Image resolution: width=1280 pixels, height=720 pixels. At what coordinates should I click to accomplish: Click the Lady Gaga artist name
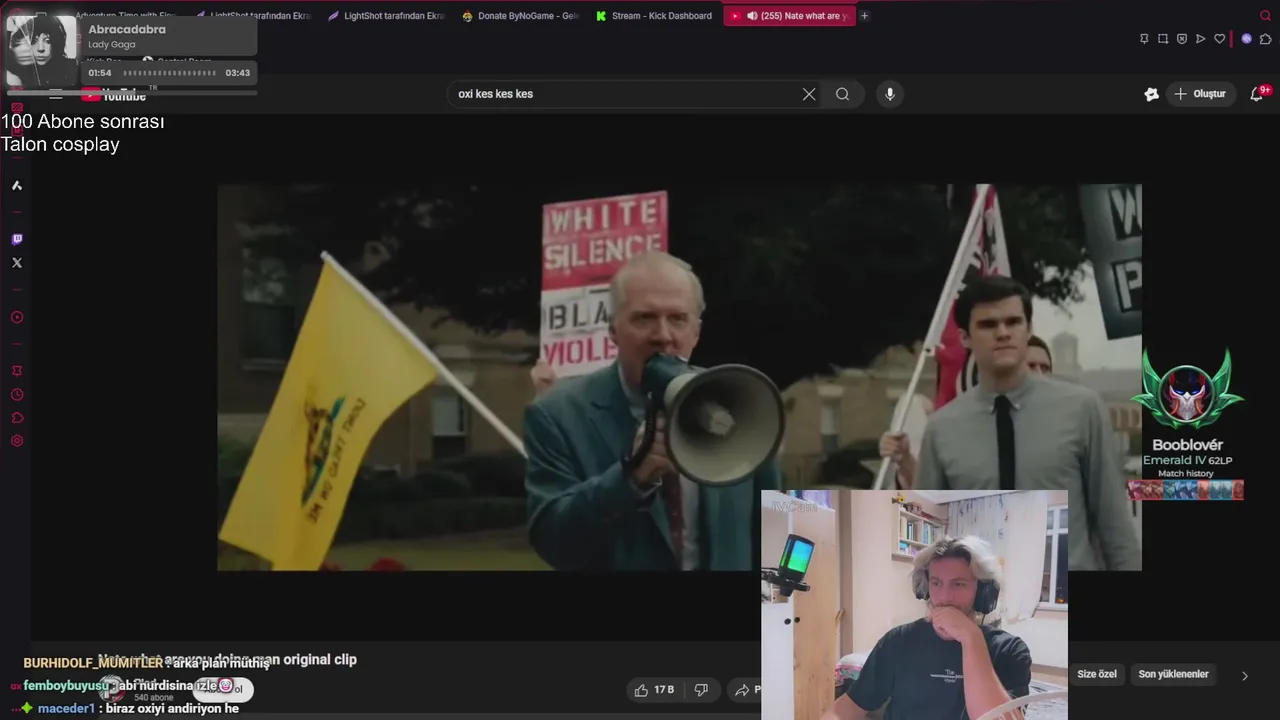[111, 45]
